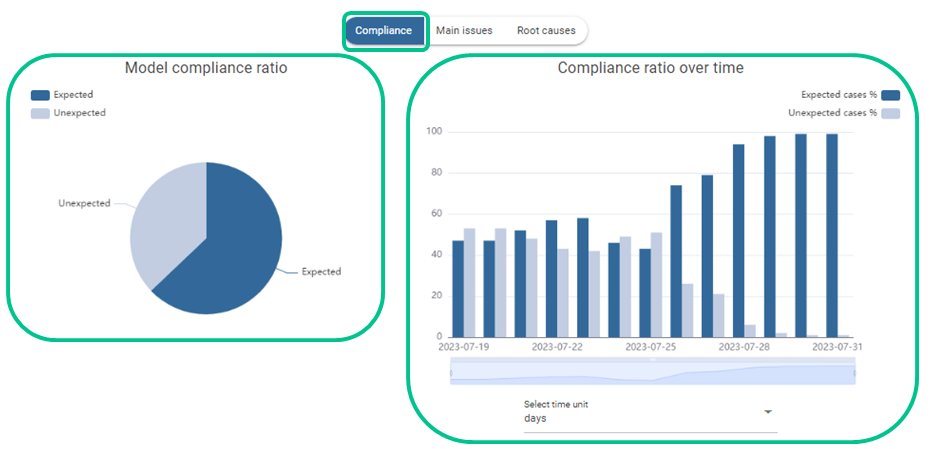Click the middle of the time range slider

coord(653,373)
